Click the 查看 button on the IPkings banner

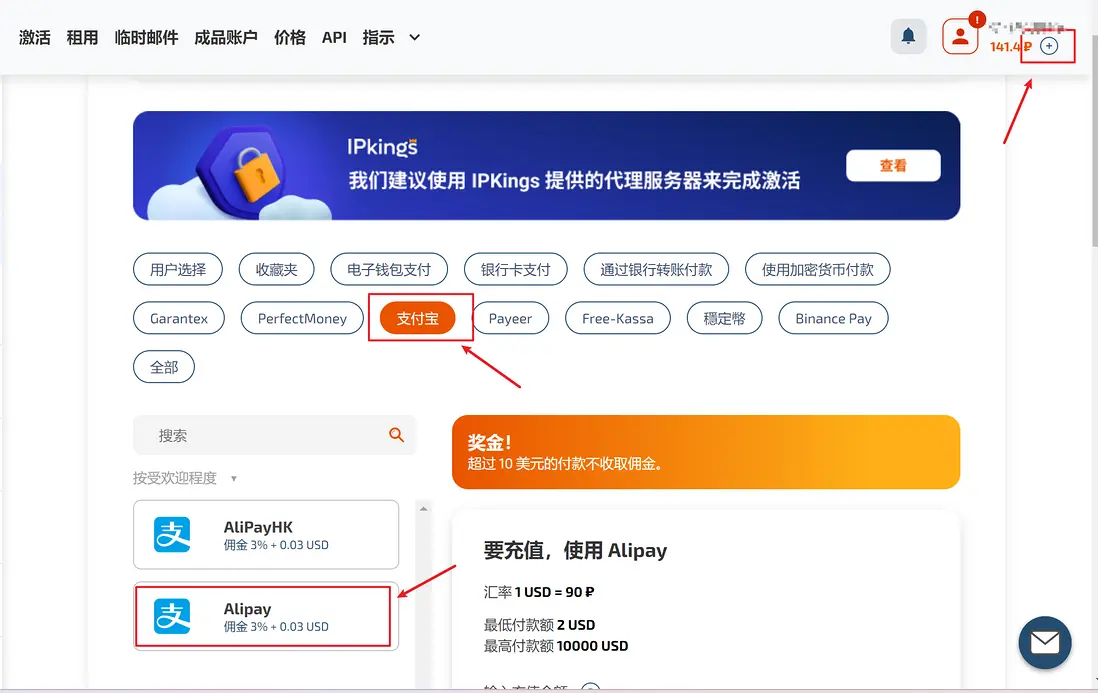tap(893, 165)
